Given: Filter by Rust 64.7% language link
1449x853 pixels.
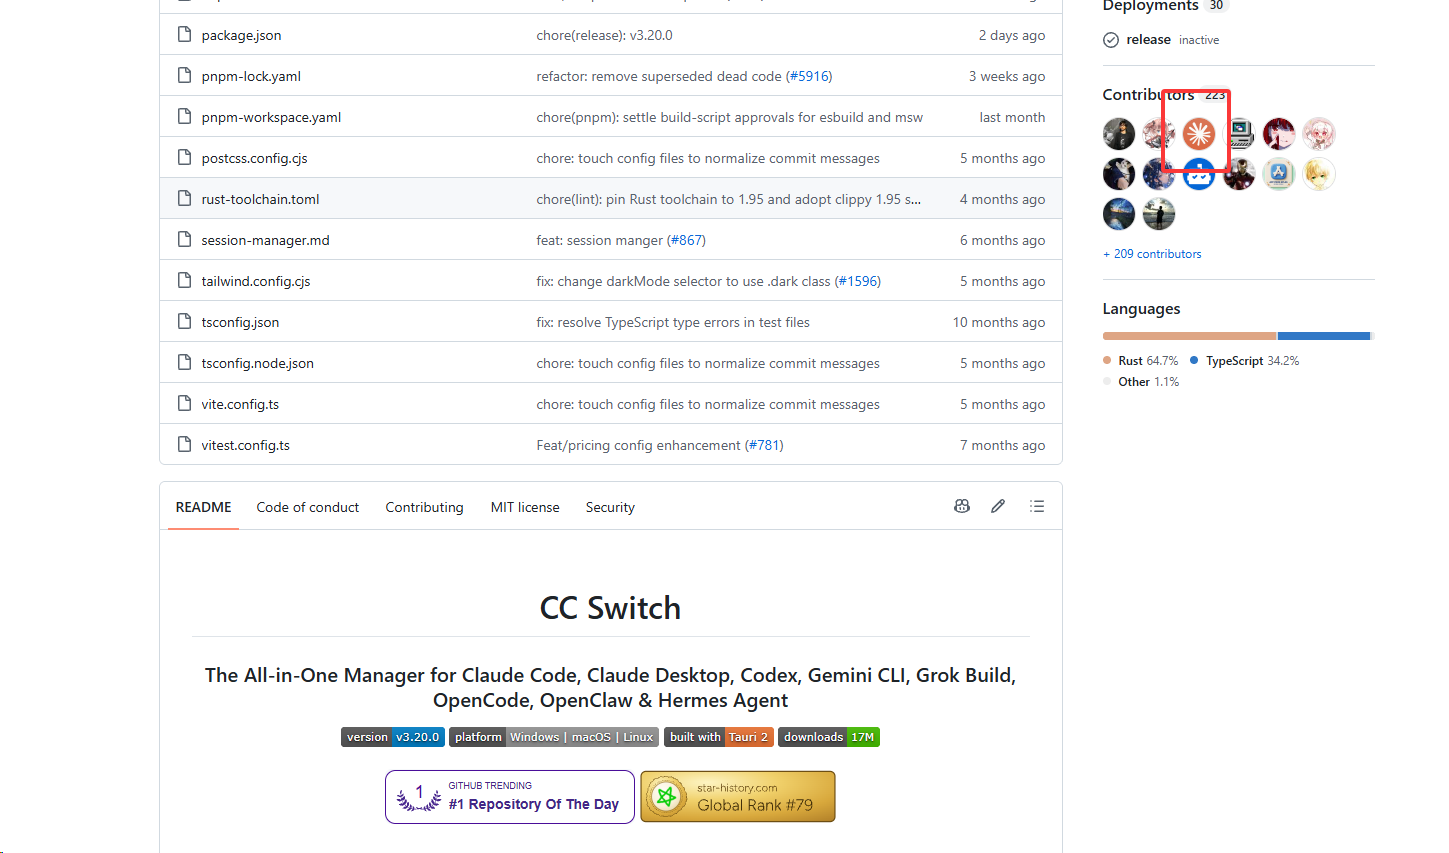Looking at the screenshot, I should point(1141,361).
